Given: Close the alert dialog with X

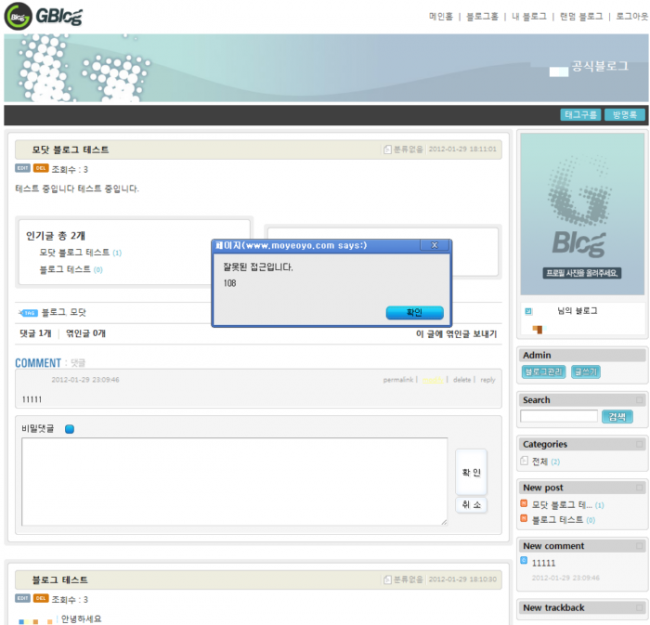Looking at the screenshot, I should click(434, 245).
